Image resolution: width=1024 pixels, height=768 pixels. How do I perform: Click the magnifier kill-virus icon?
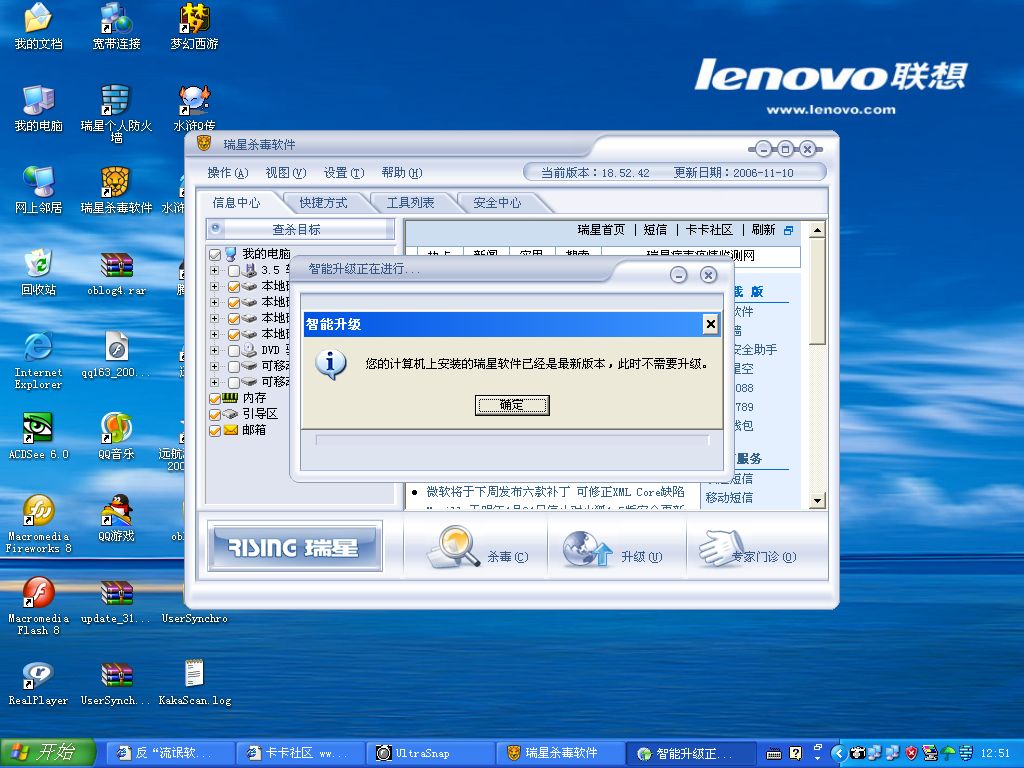(x=453, y=547)
